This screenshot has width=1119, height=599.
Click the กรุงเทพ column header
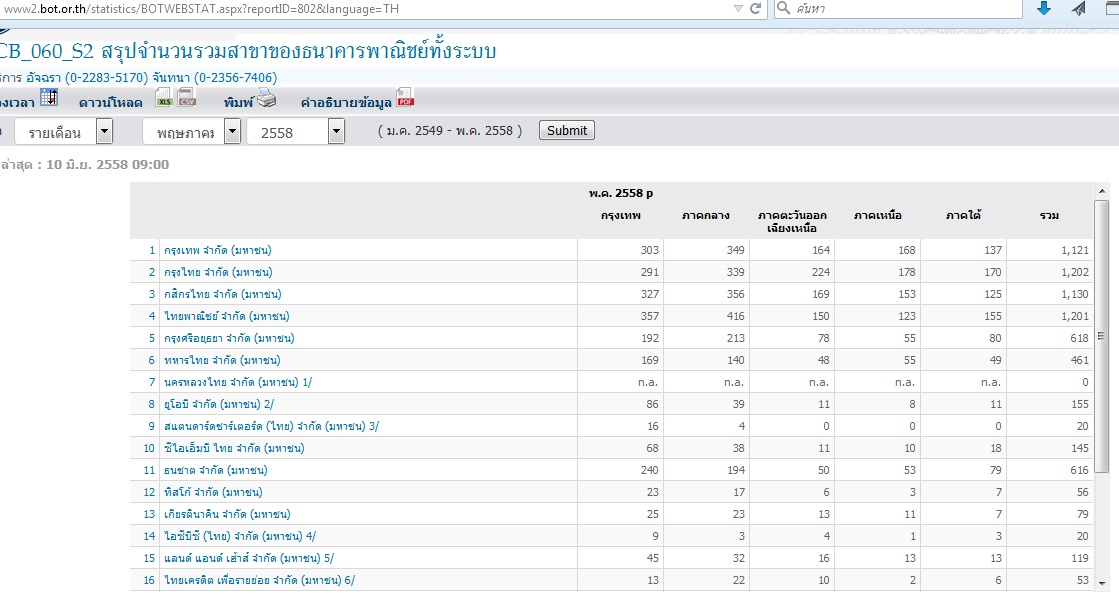(621, 216)
